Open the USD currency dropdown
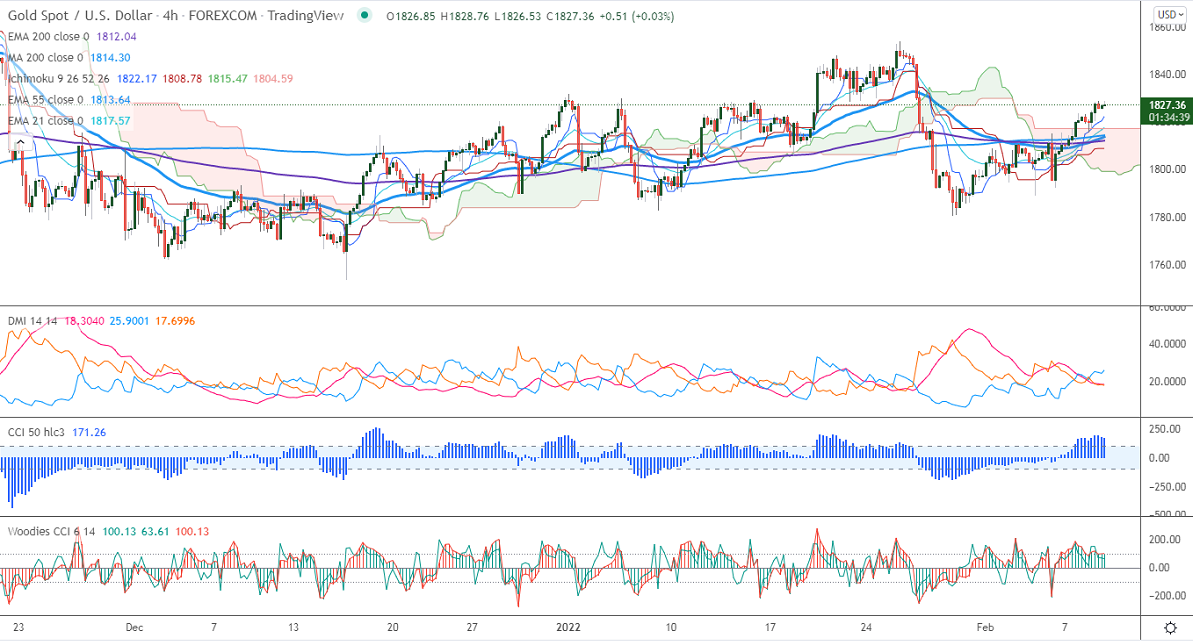1193x642 pixels. pos(1170,14)
